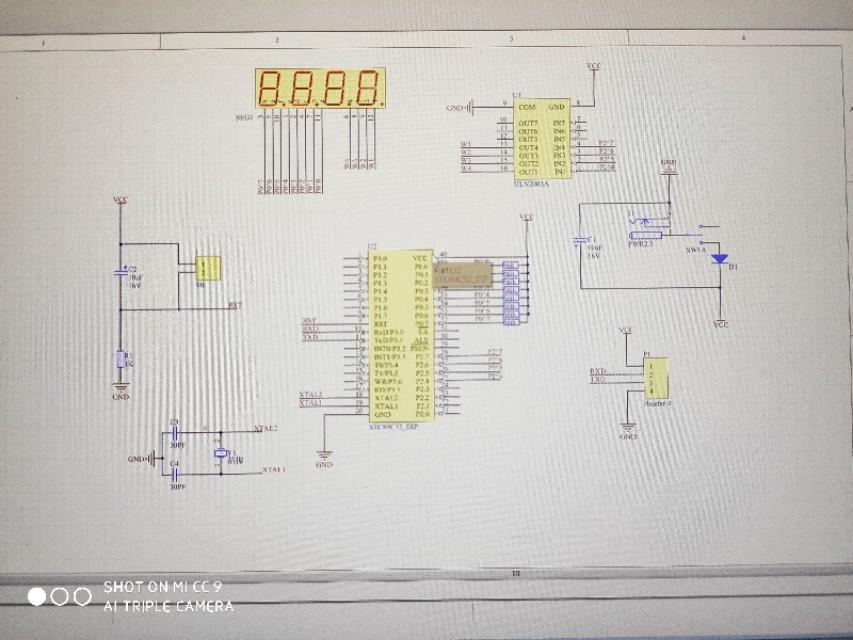Select the ULN2003A chip symbol U1

tap(542, 139)
